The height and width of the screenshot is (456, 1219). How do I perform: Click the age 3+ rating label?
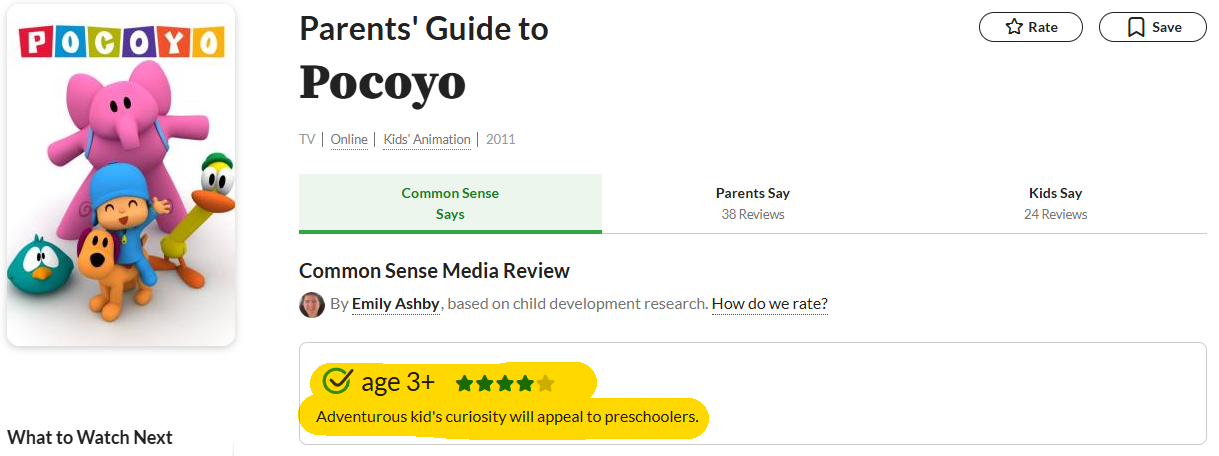398,382
